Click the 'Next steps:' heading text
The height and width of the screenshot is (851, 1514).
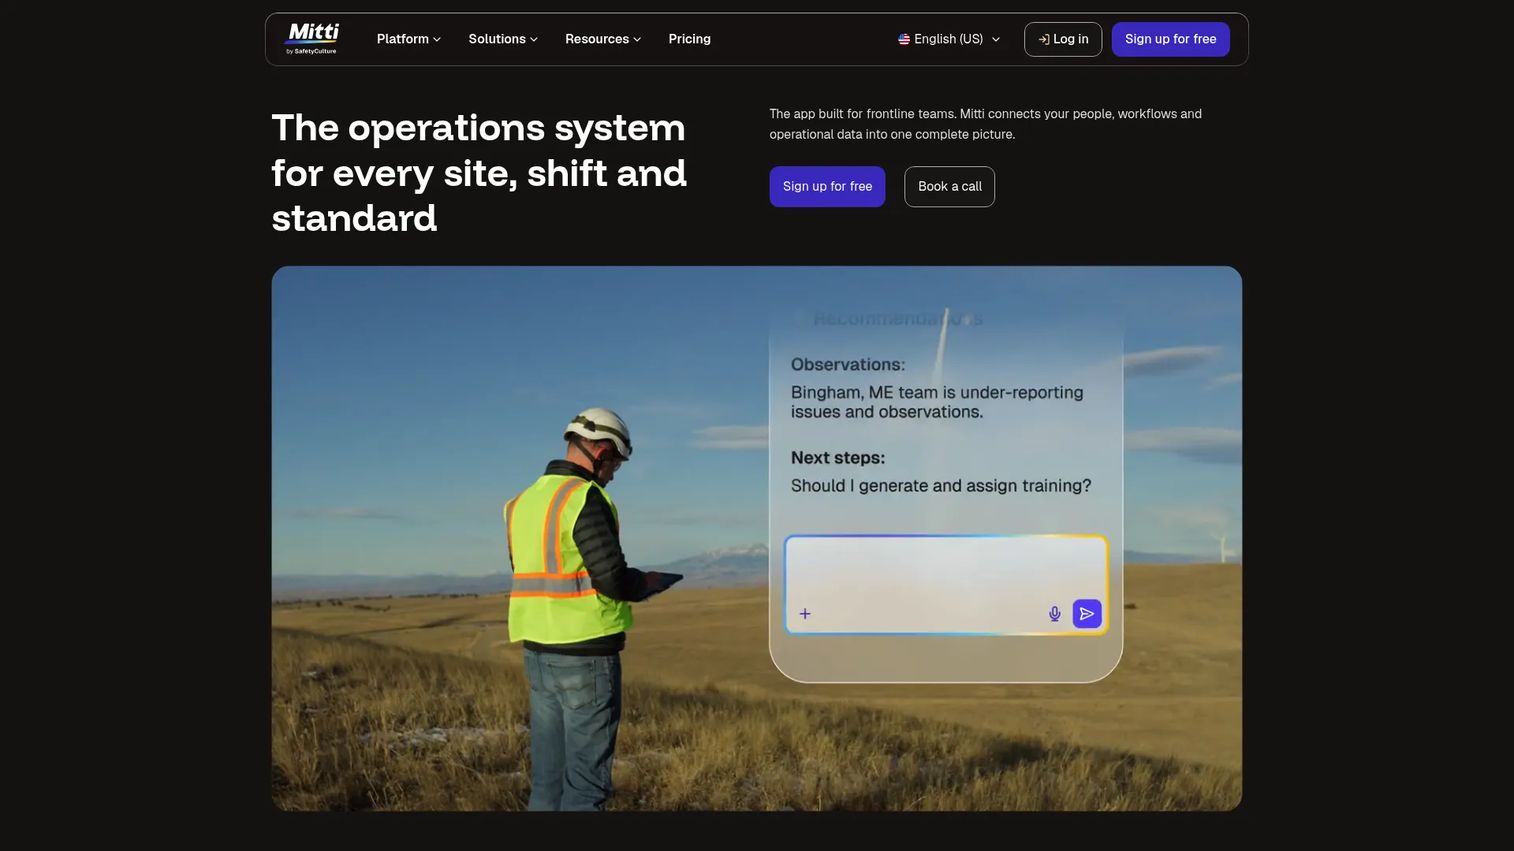pos(838,458)
